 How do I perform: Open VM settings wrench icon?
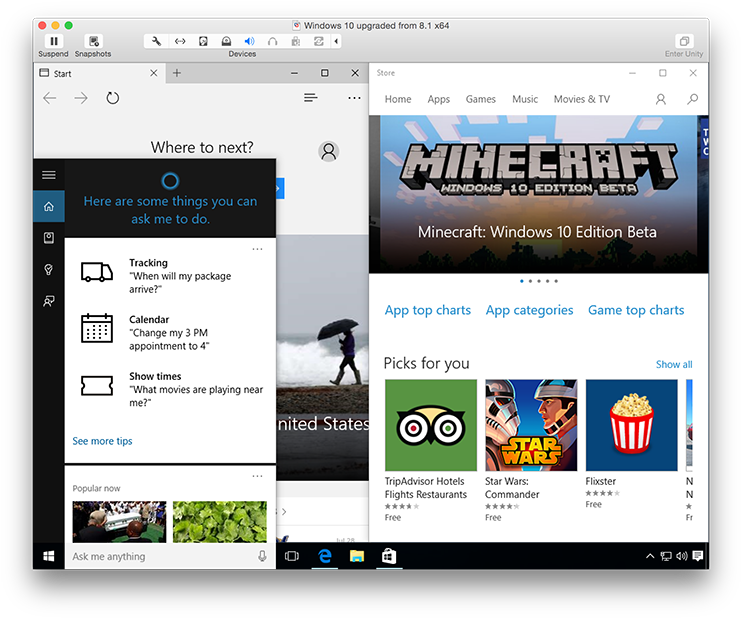[x=156, y=41]
